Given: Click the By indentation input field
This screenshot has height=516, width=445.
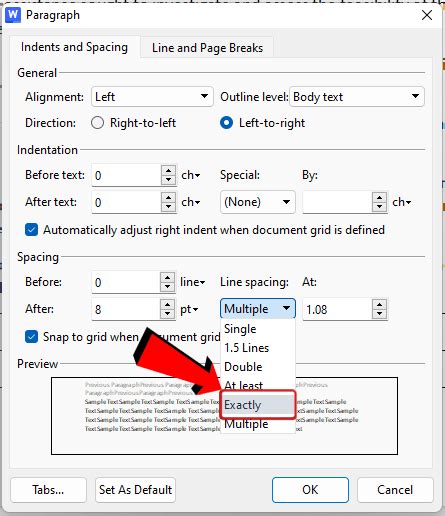Looking at the screenshot, I should click(337, 202).
